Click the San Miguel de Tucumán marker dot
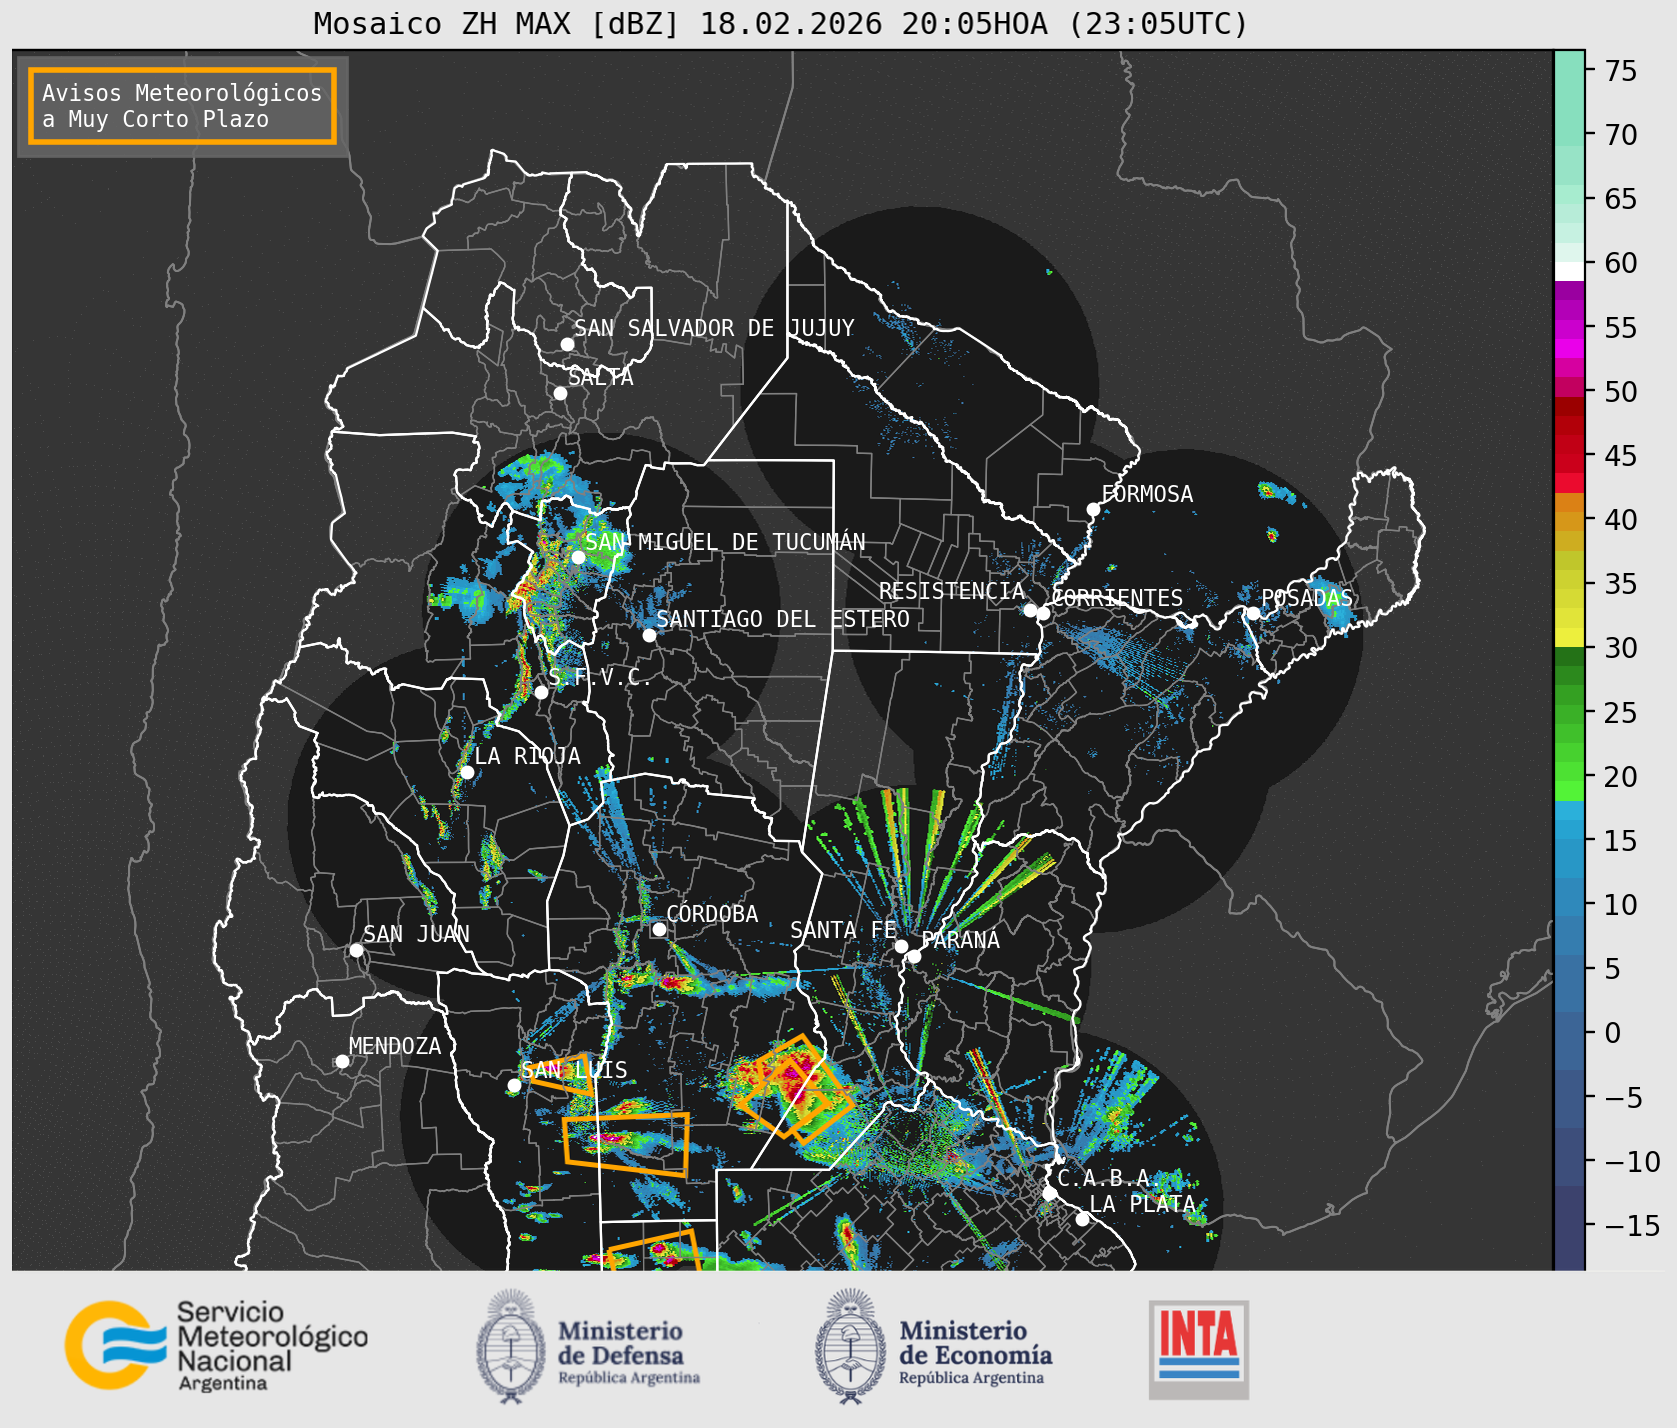 pyautogui.click(x=578, y=557)
